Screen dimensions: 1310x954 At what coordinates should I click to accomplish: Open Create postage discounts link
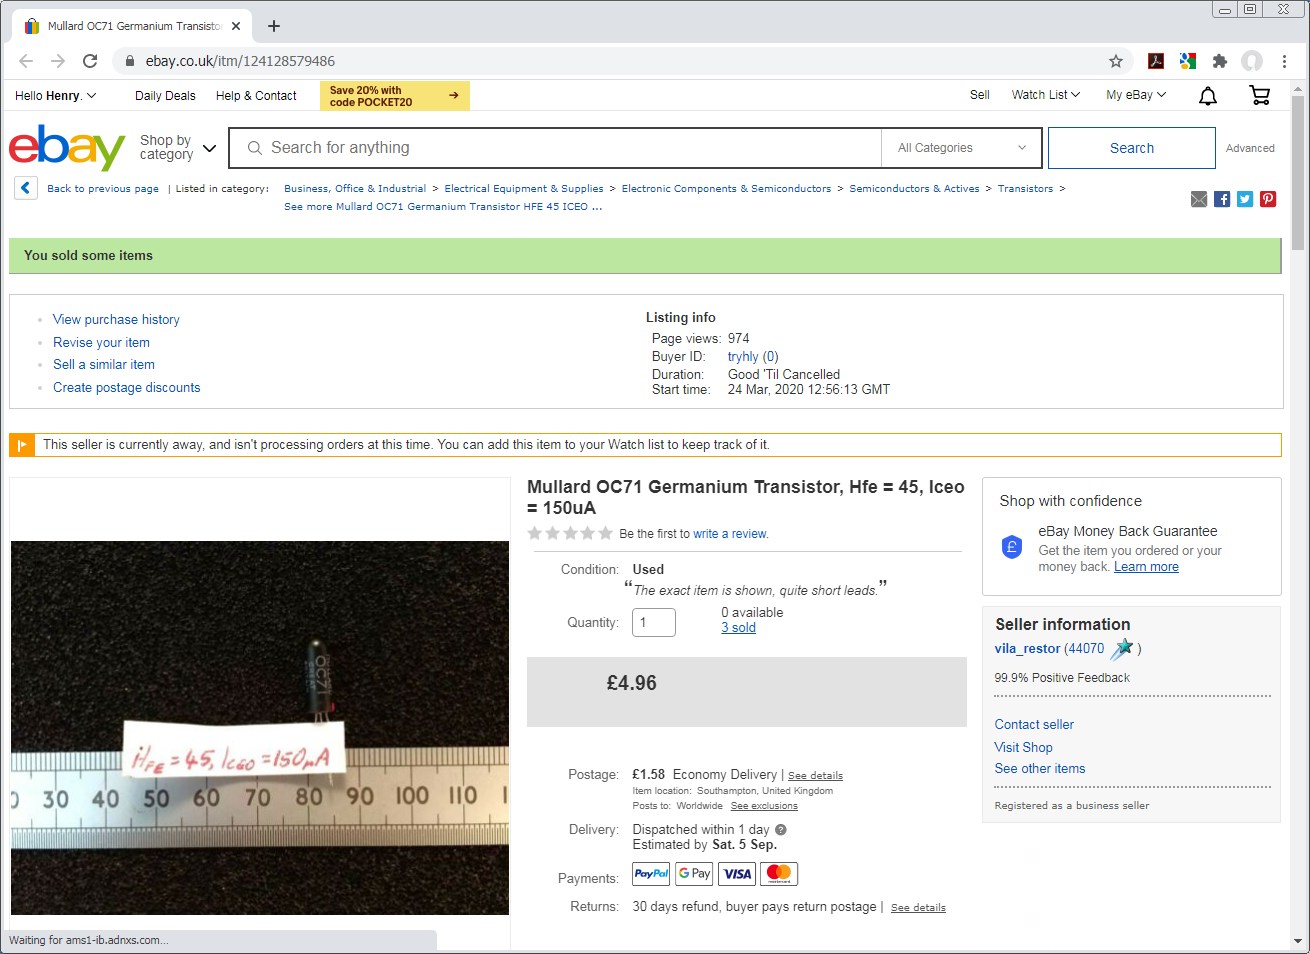pos(126,388)
